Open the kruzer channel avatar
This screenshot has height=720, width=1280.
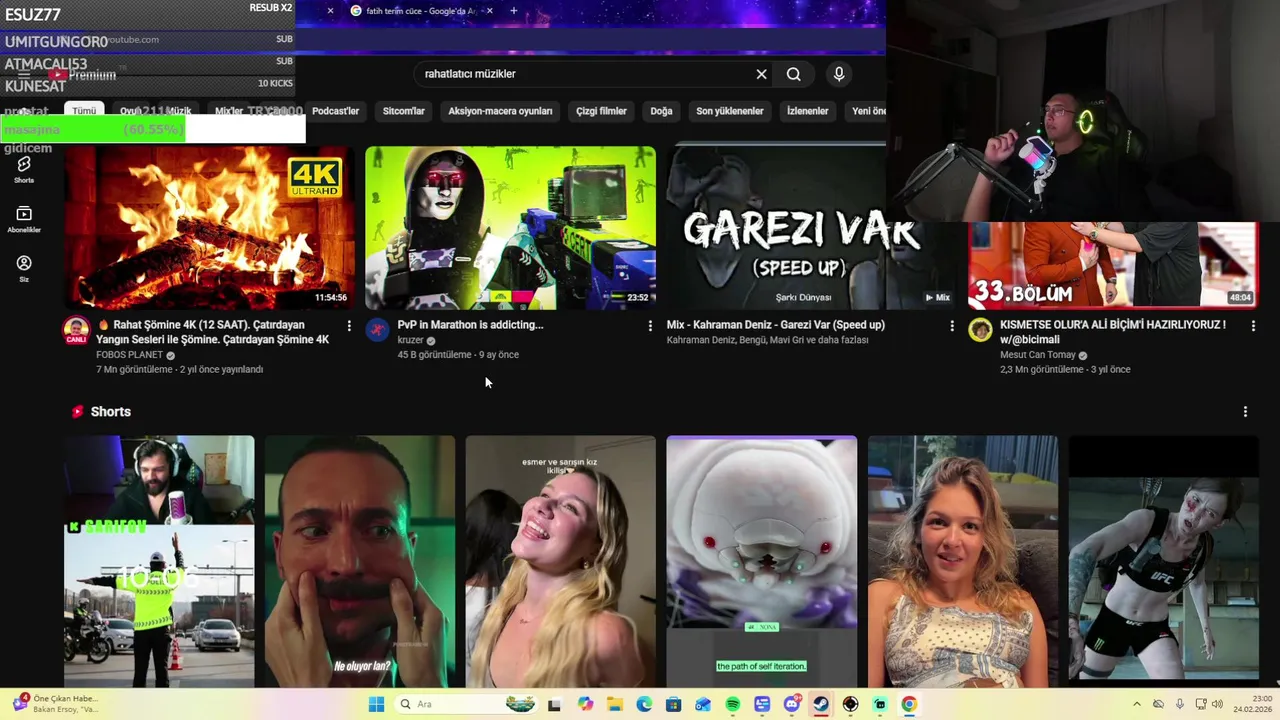(378, 330)
